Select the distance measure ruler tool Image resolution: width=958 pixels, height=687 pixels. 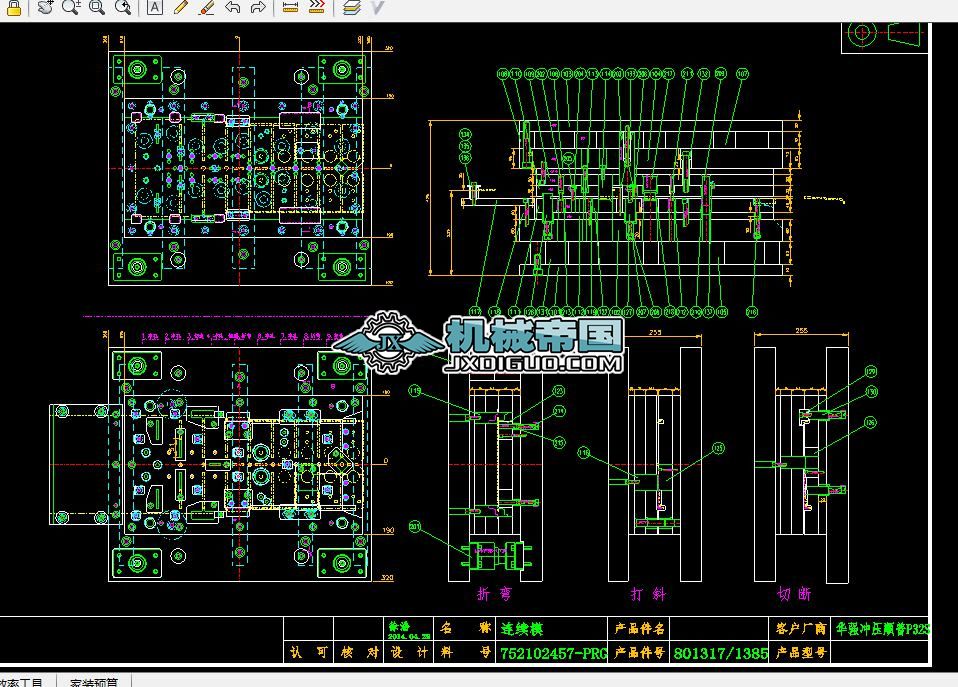click(290, 7)
